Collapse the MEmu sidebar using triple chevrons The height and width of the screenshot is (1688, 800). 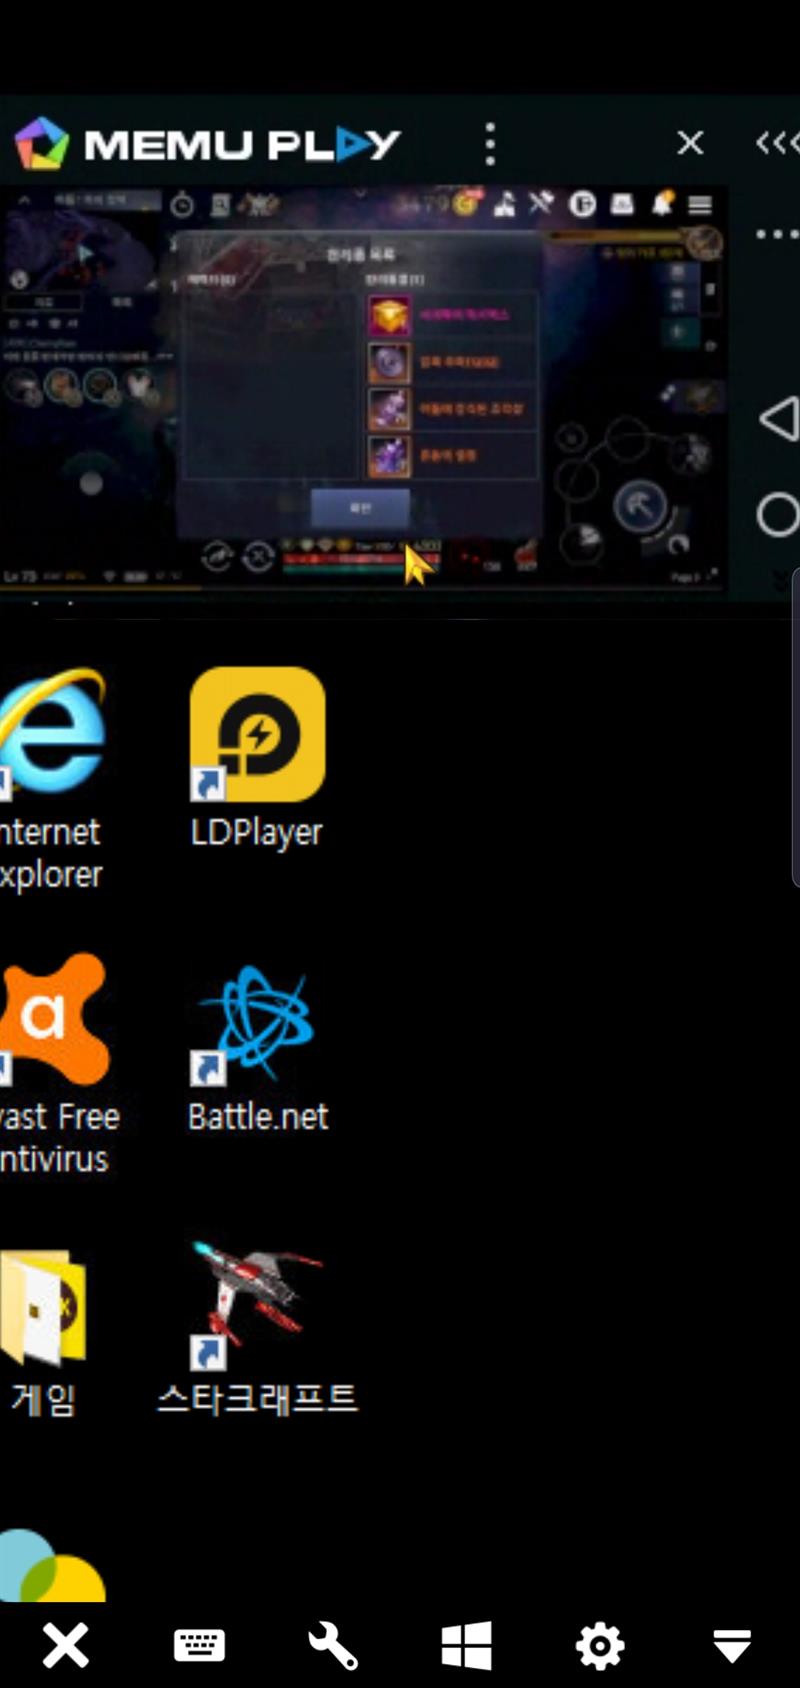(778, 143)
